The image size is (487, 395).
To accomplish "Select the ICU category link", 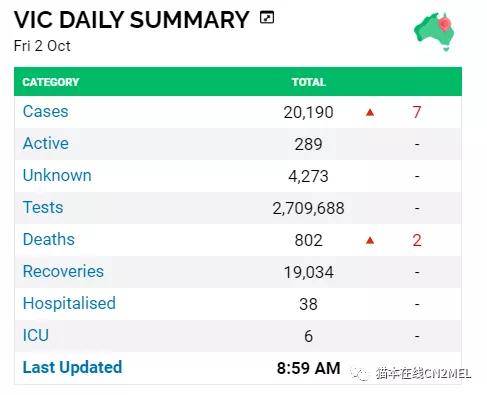I will (x=36, y=335).
